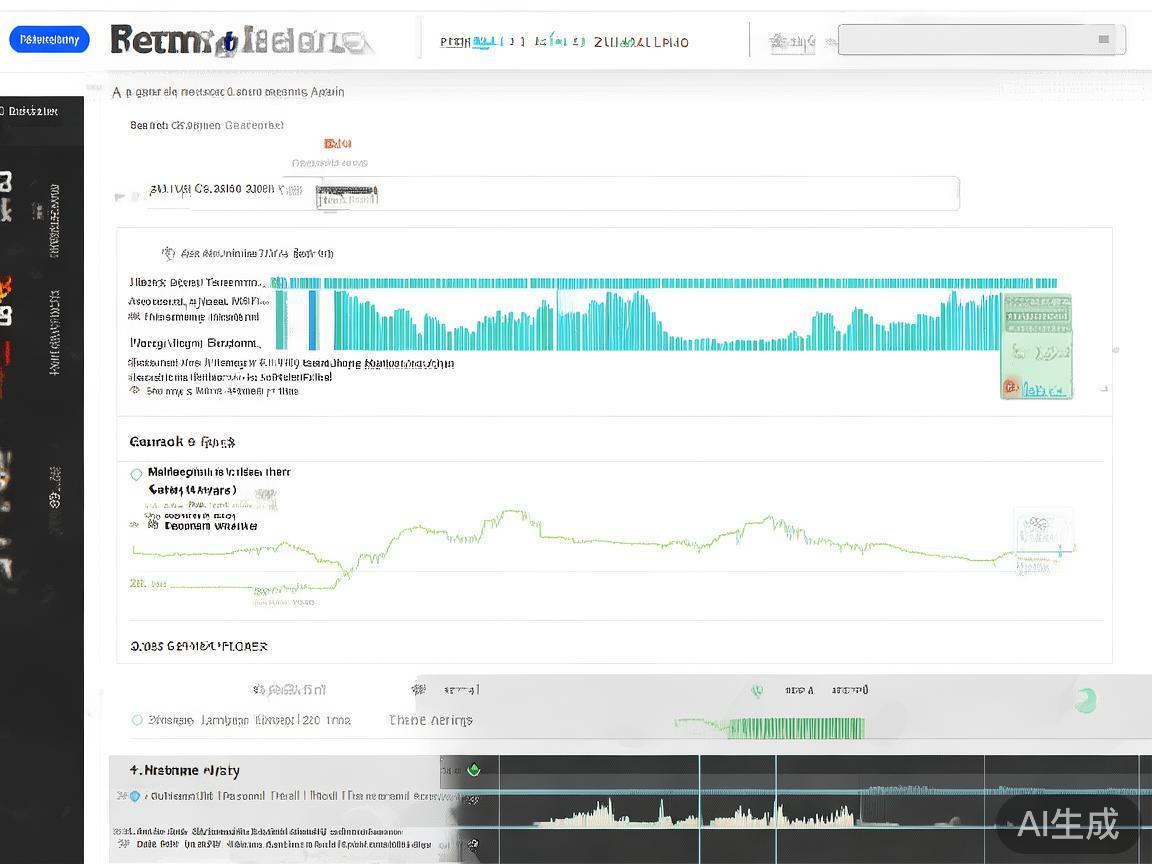Select the radio button beside the green waveform row
Screen dimensions: 1152x864
[137, 720]
